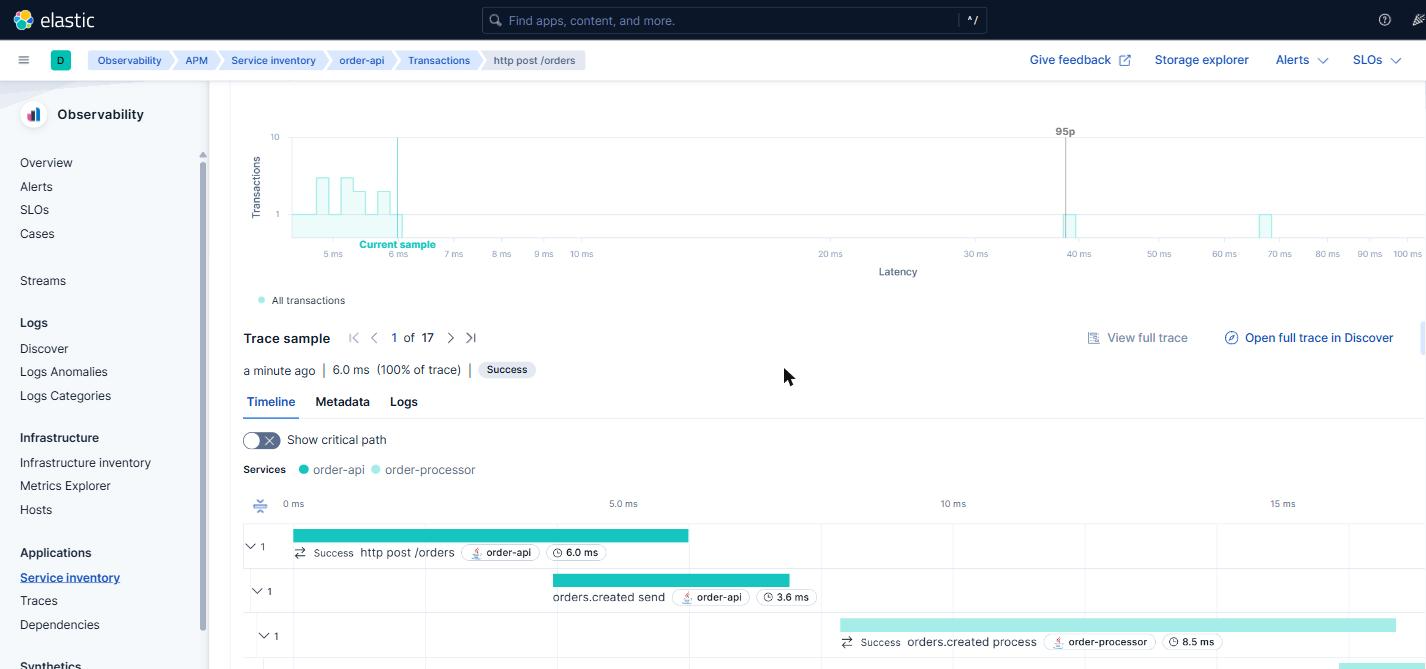1426x669 pixels.
Task: Open order-api breadcrumb
Action: 361,60
